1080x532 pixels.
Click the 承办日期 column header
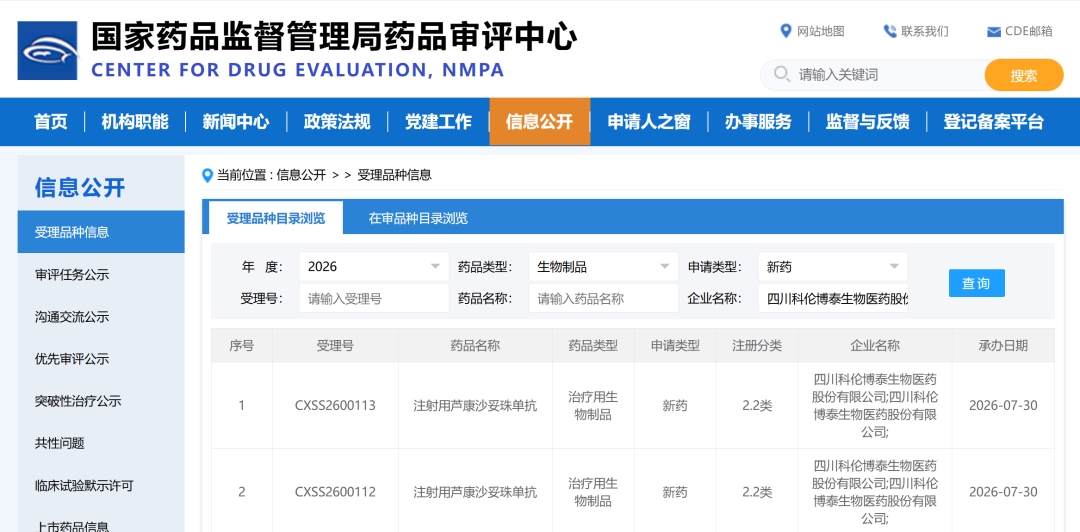point(1003,345)
